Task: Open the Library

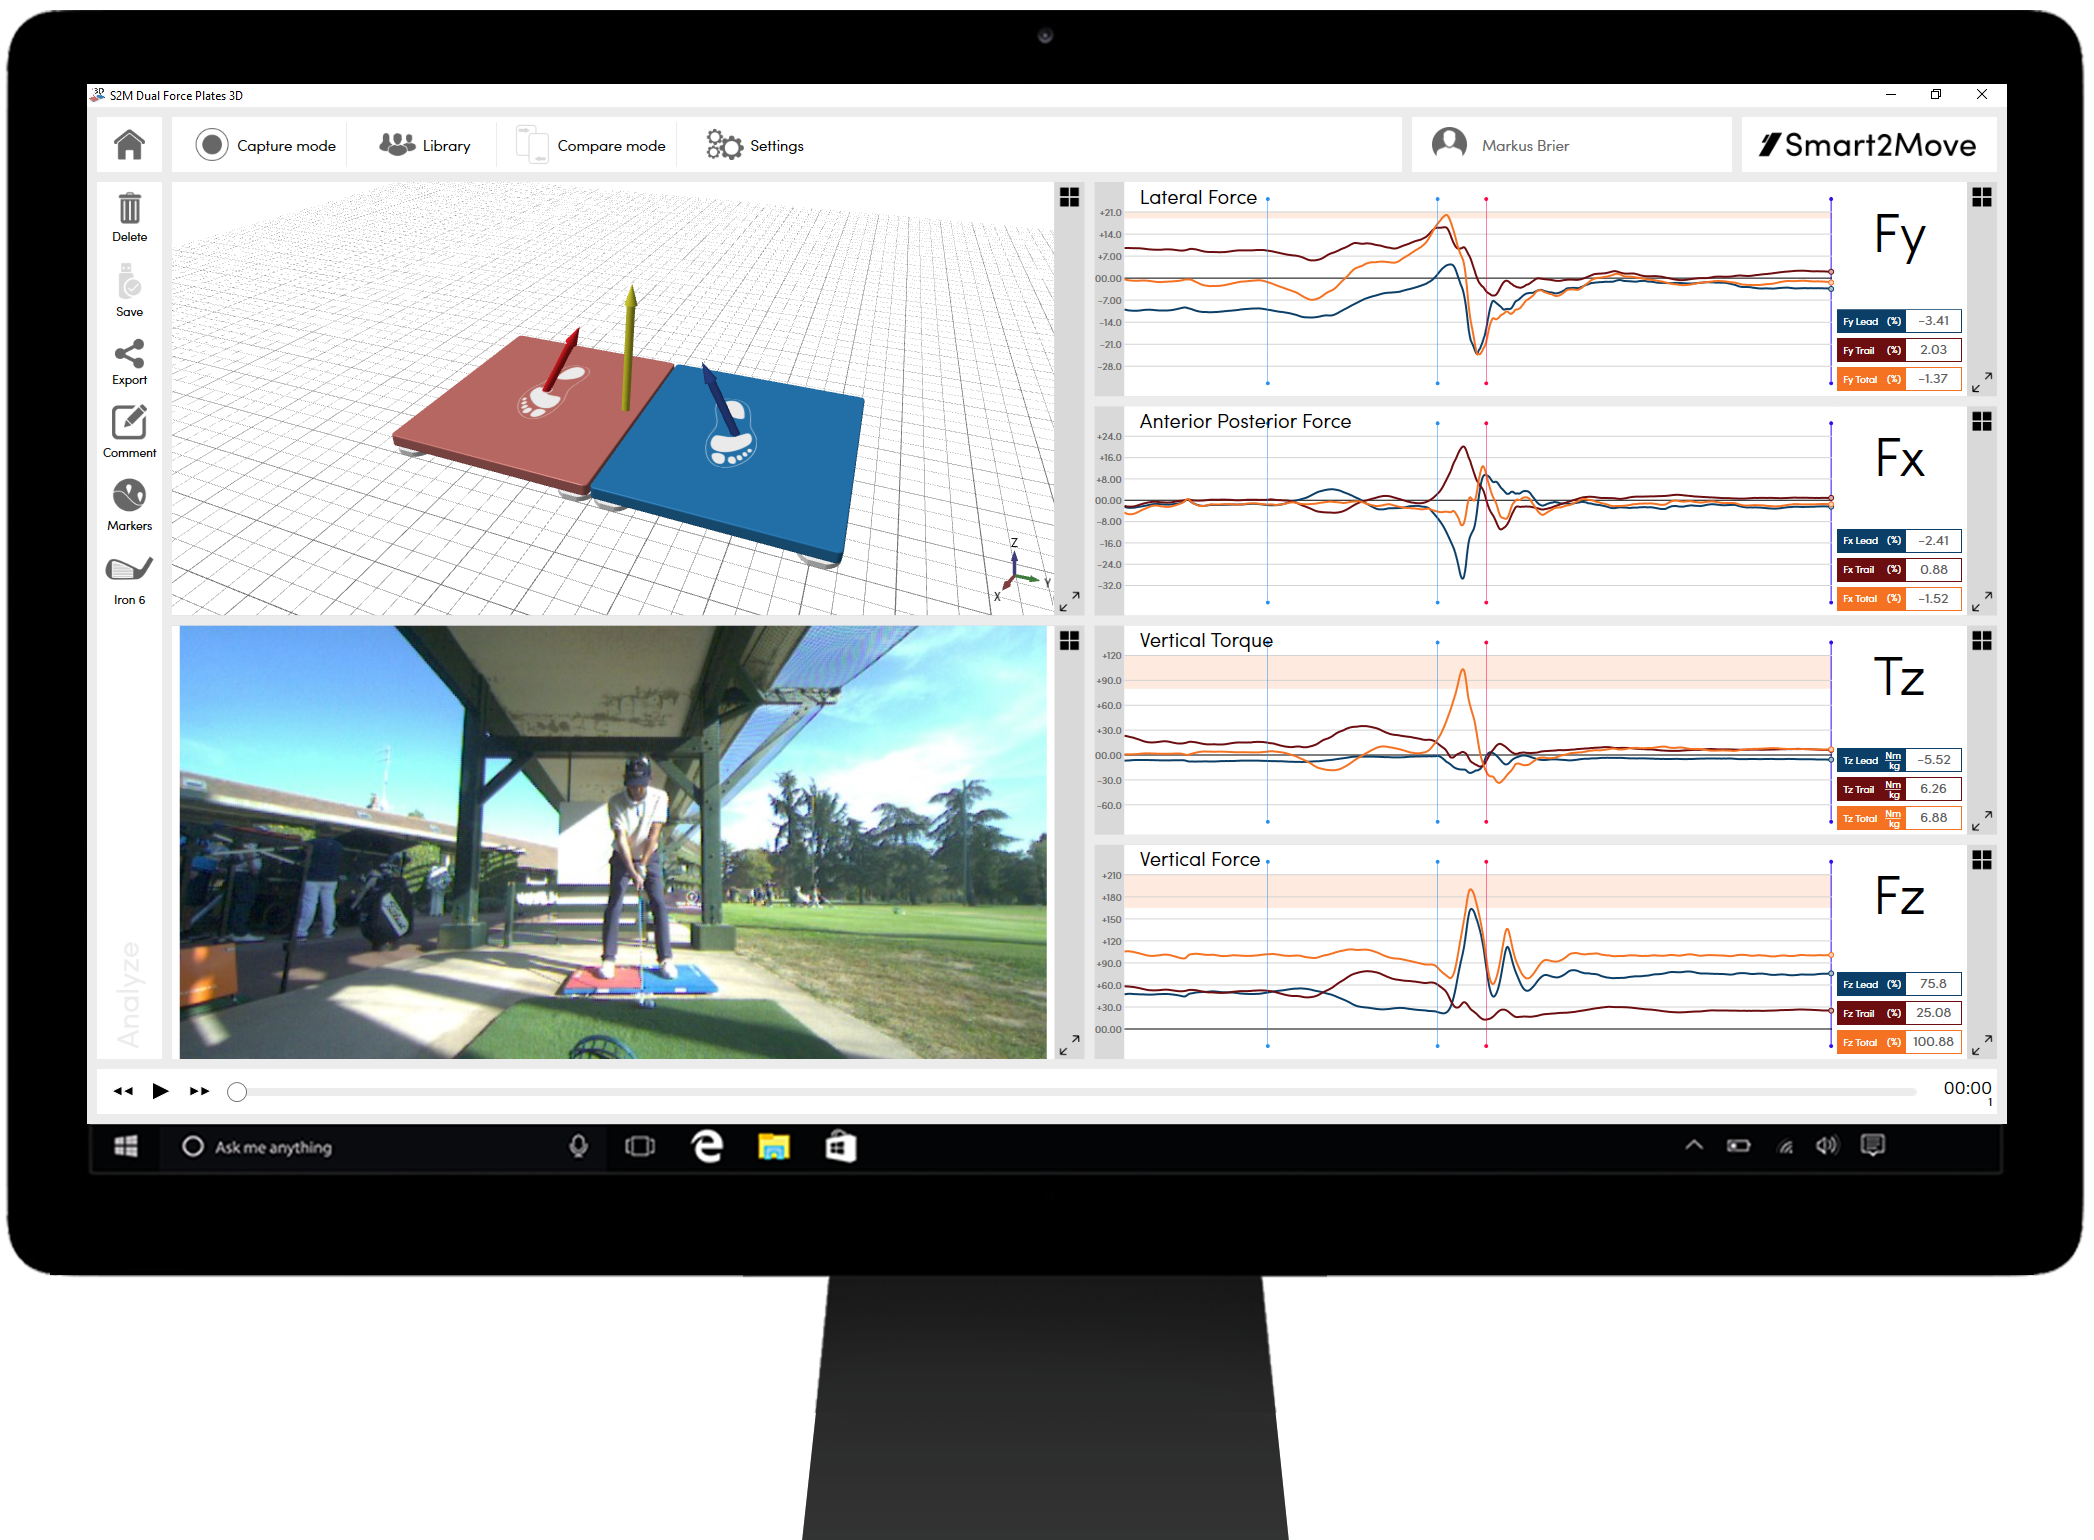Action: tap(425, 146)
